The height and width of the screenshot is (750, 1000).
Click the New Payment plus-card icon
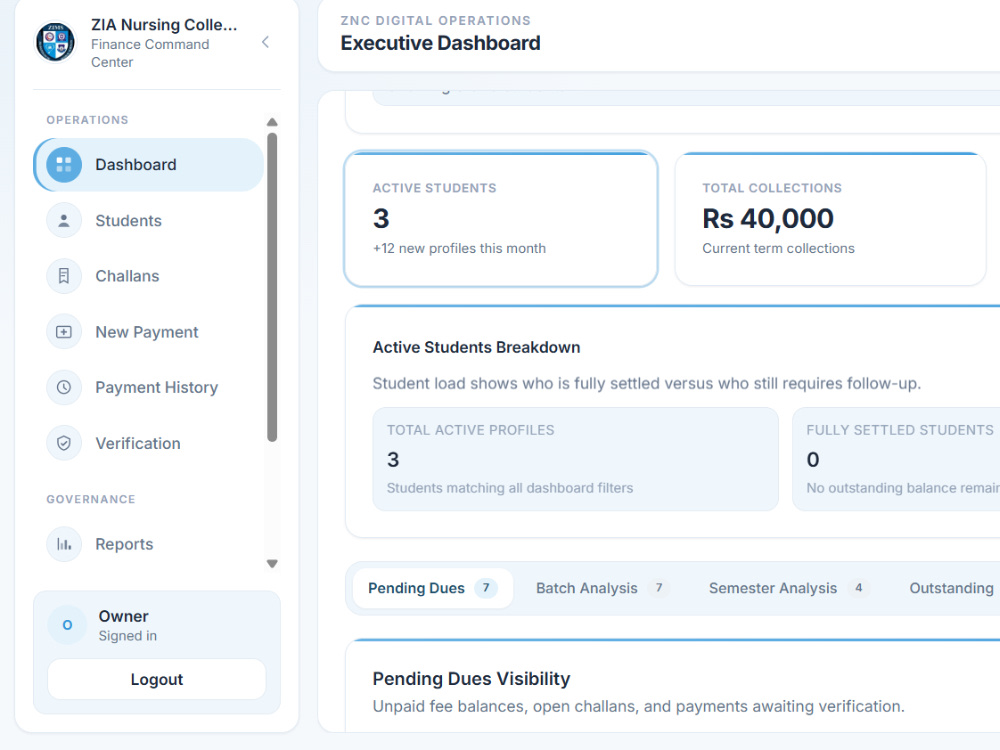(64, 332)
